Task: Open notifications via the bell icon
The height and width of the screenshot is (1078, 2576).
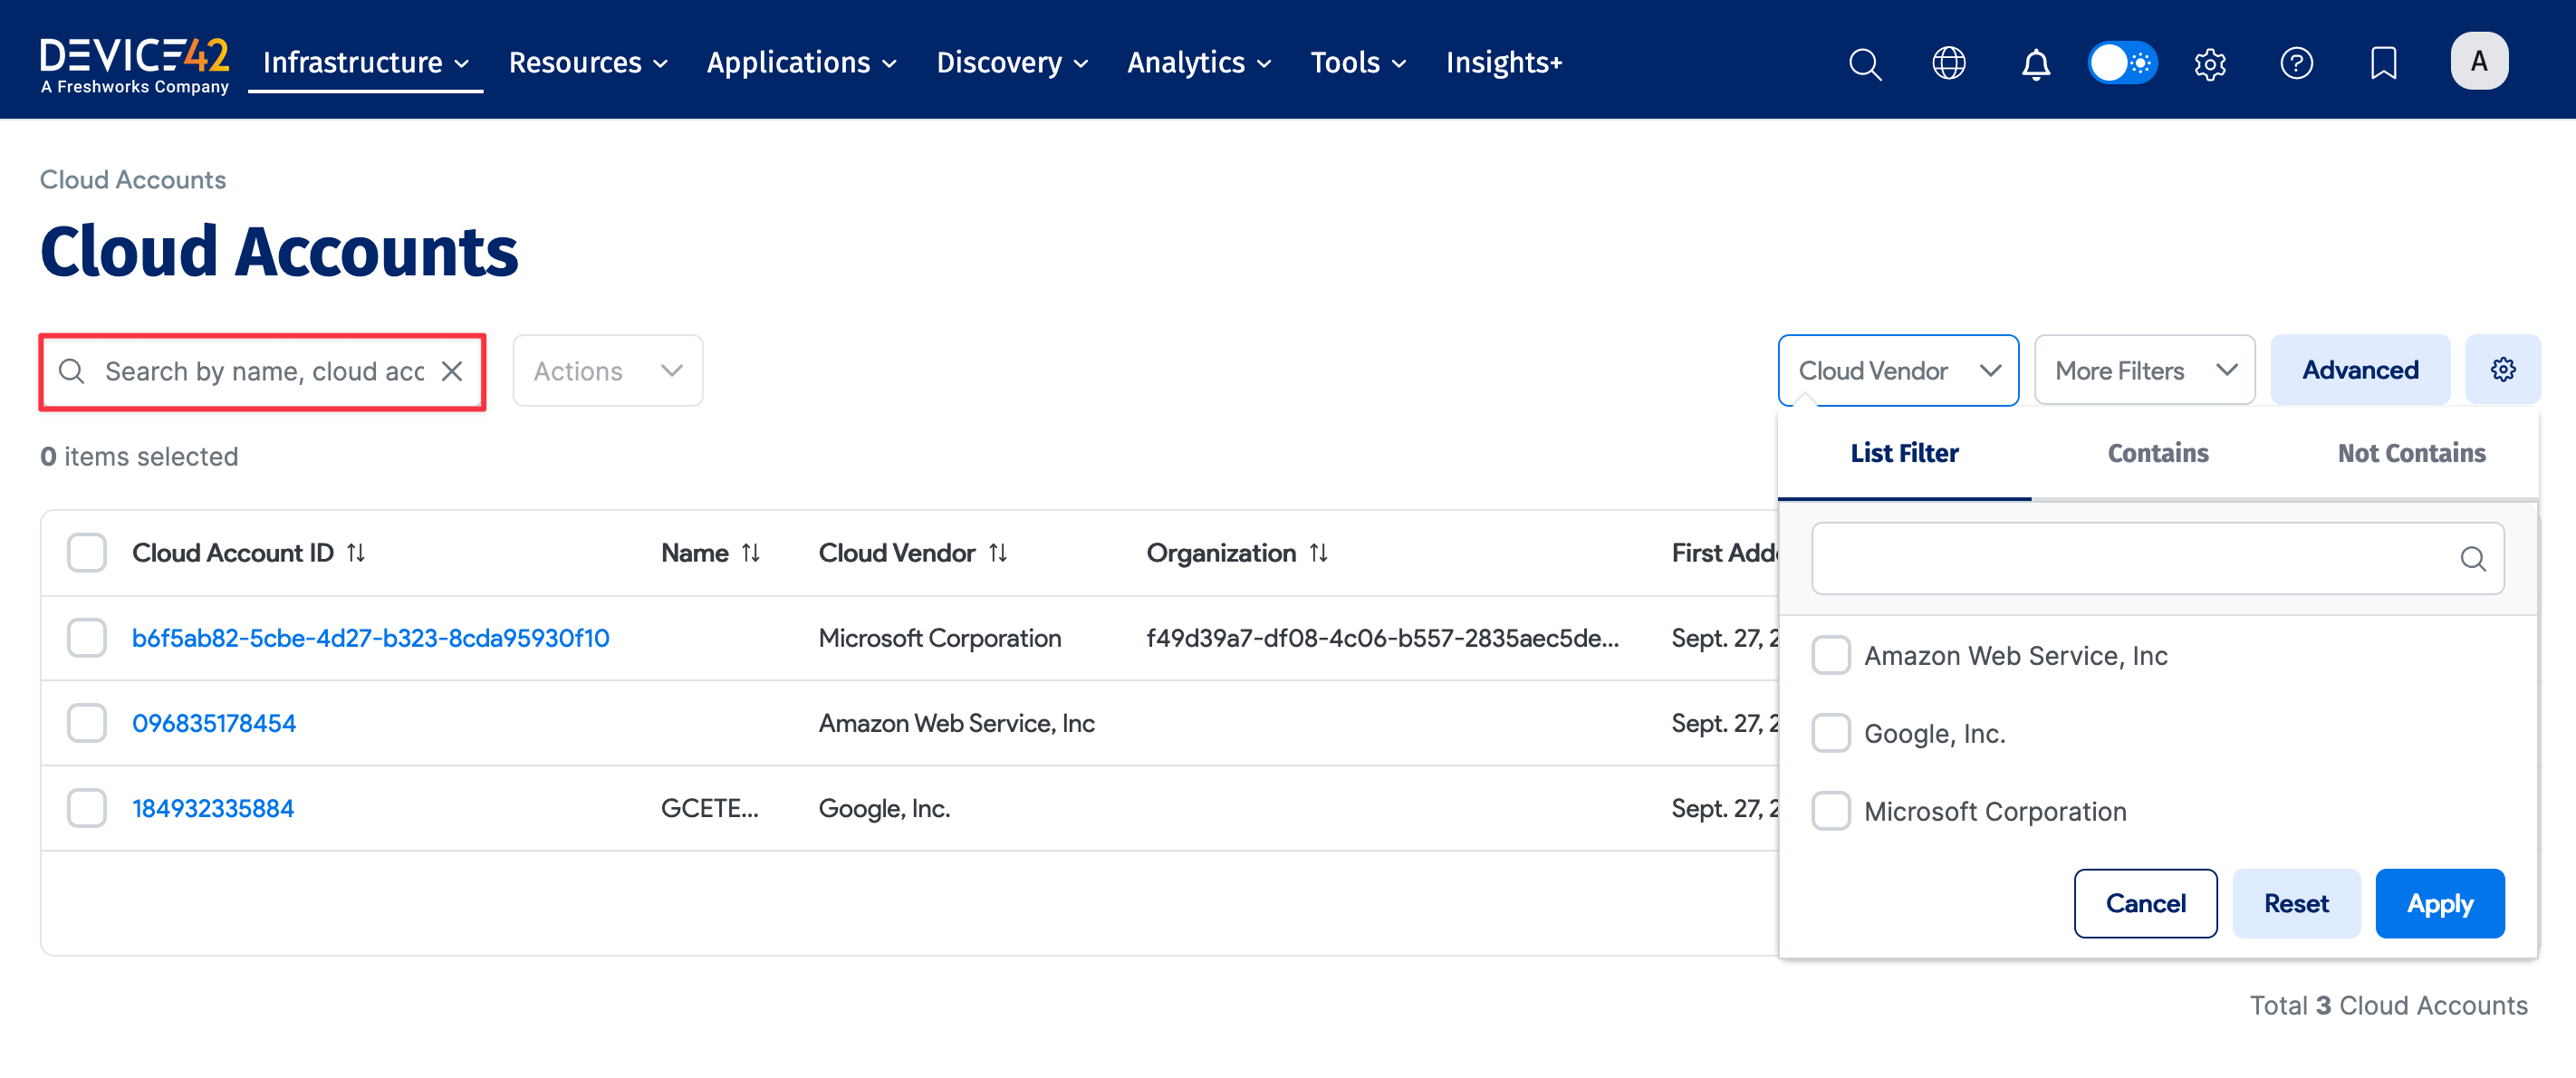Action: click(x=2035, y=63)
